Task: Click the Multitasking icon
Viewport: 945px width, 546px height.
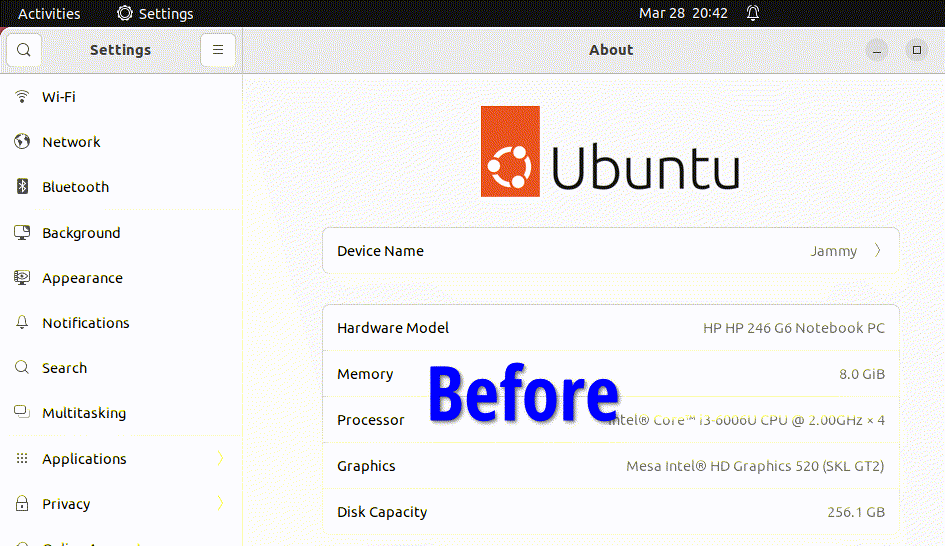Action: 22,412
